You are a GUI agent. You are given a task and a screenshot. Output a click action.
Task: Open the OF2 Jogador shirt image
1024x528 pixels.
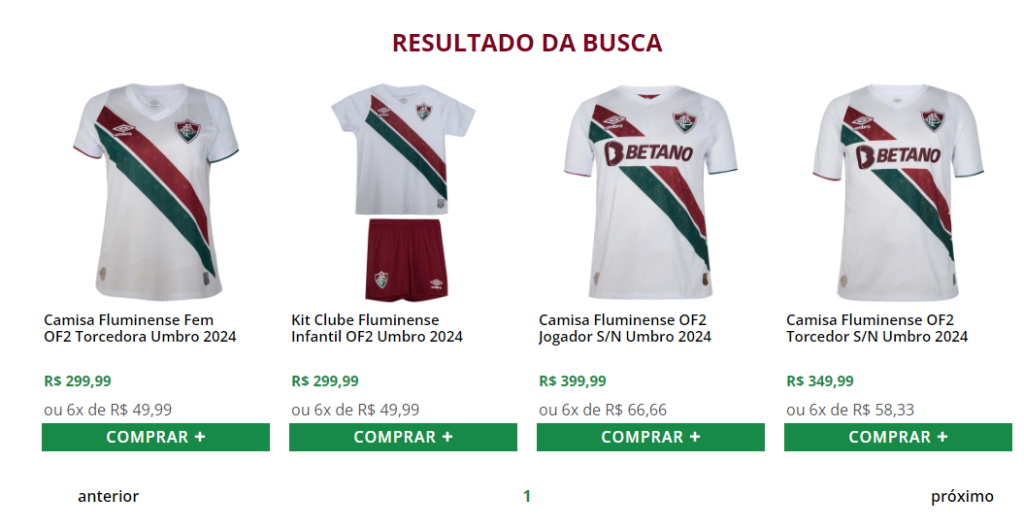click(x=650, y=191)
